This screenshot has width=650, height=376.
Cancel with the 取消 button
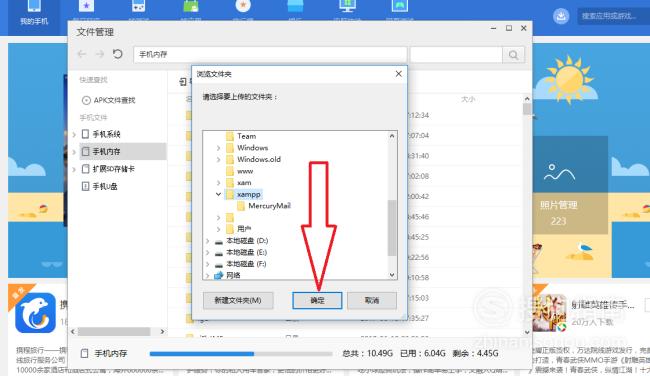point(372,300)
